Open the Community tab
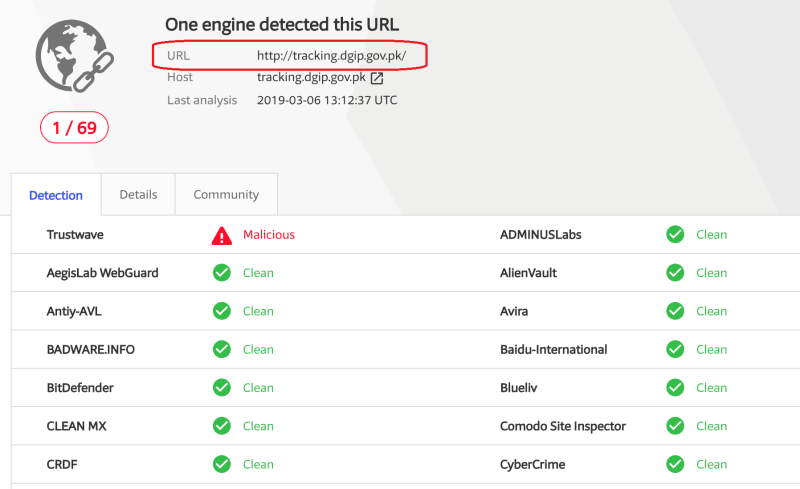The image size is (800, 489). [226, 195]
